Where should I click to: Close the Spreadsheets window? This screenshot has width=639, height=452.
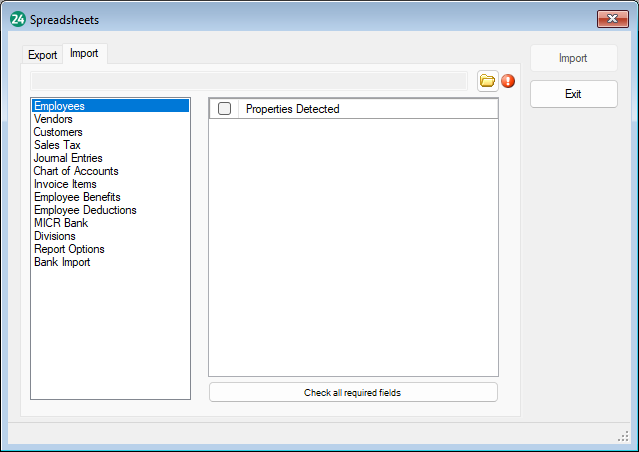click(613, 19)
